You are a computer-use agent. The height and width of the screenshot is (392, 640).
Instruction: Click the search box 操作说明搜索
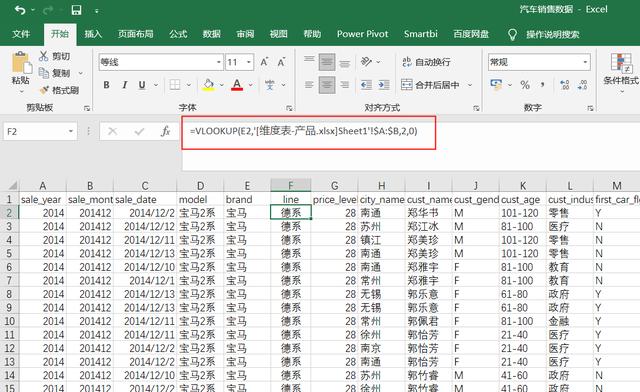pyautogui.click(x=553, y=34)
